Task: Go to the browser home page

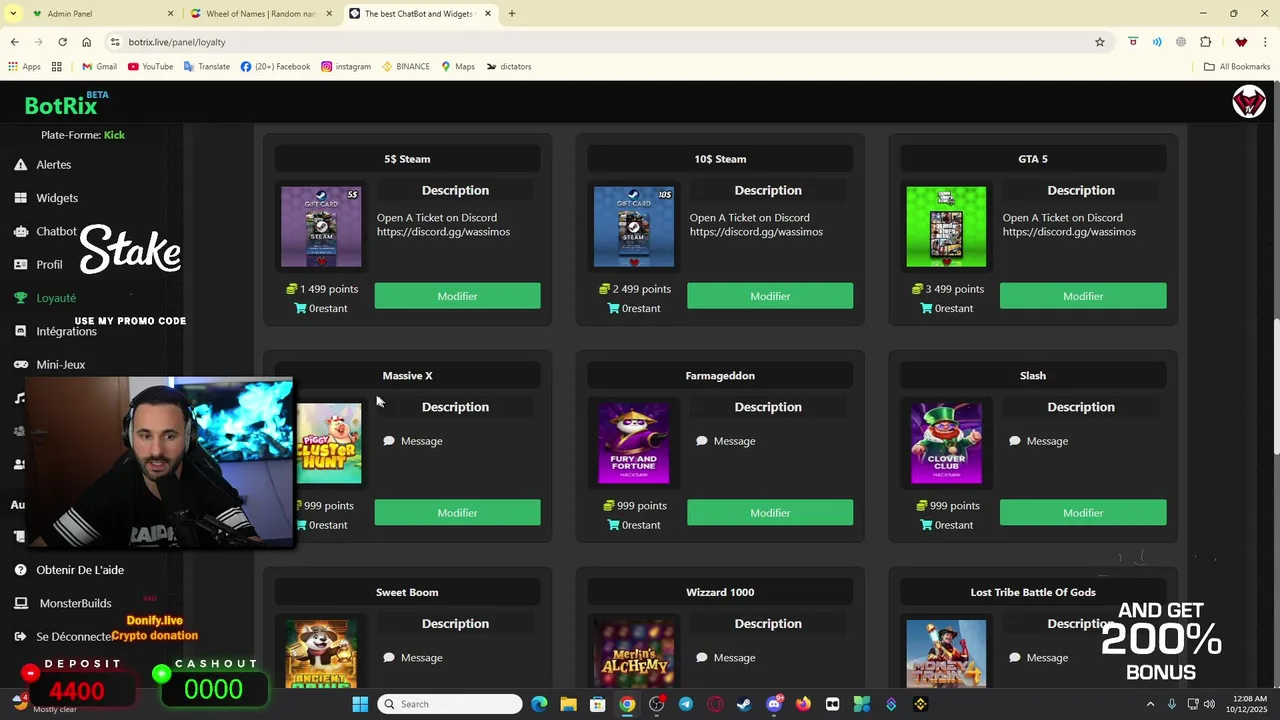Action: [86, 42]
